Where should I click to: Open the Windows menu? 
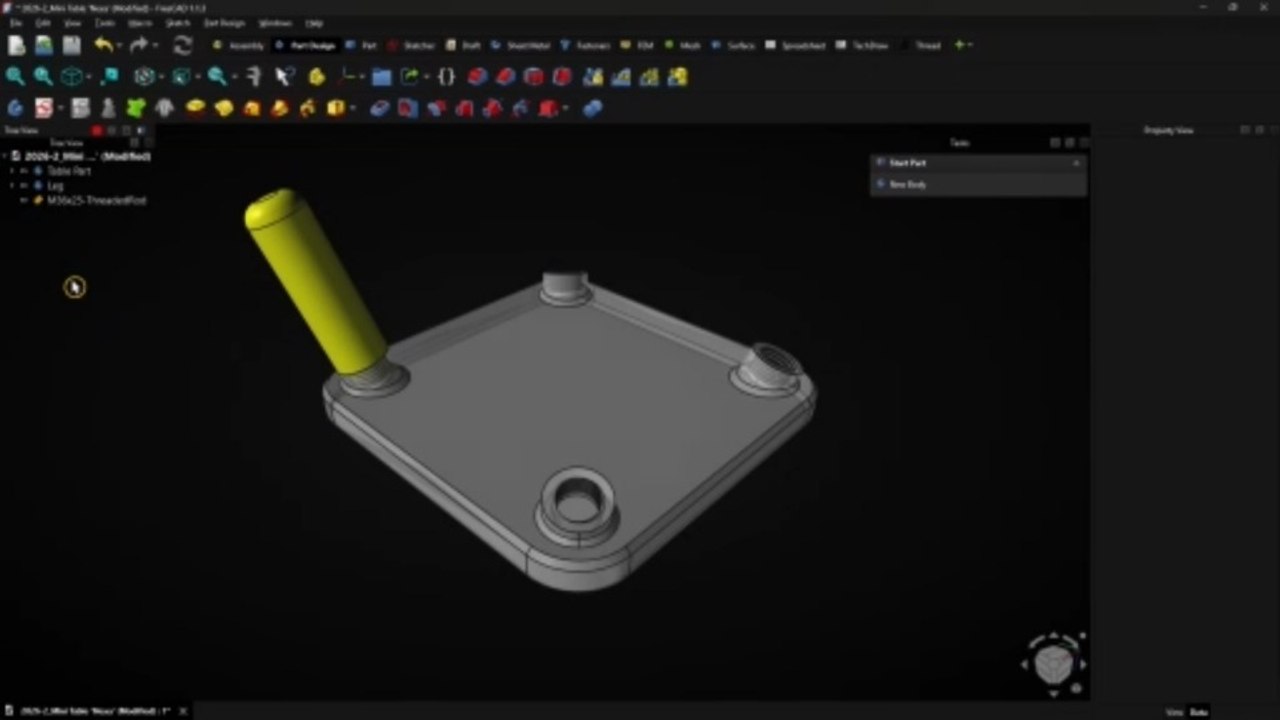coord(275,23)
